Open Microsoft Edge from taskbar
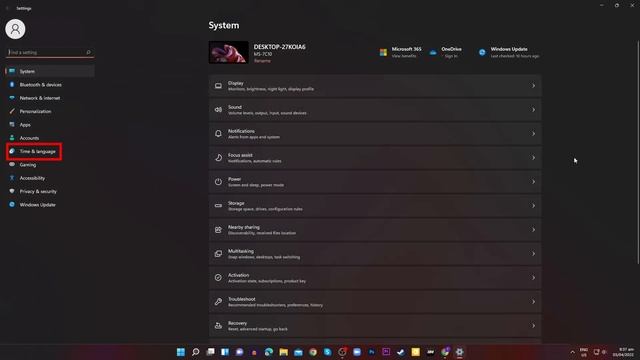Screen dimensions: 640x360 (x=269, y=352)
